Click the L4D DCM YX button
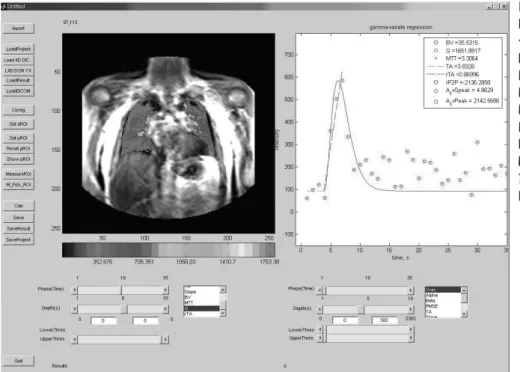Viewport: 520px width, 372px height. click(x=18, y=70)
